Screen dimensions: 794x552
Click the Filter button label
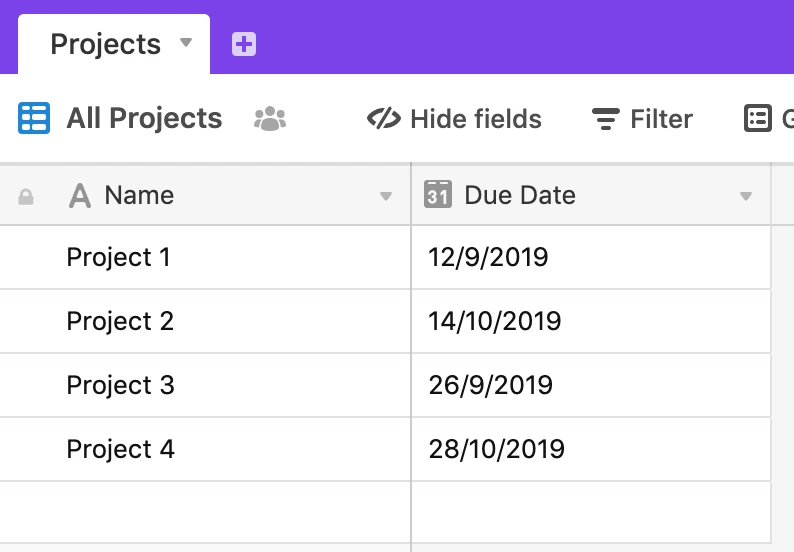[x=661, y=119]
